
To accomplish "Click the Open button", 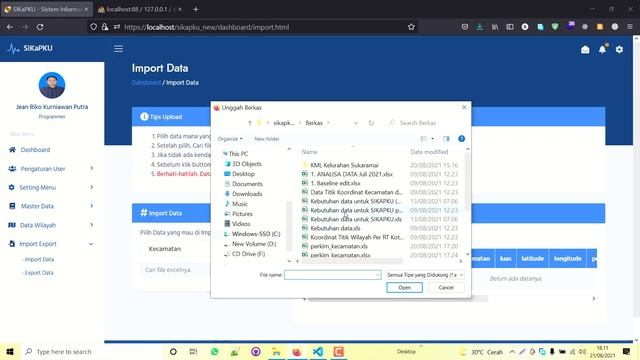I will 404,287.
